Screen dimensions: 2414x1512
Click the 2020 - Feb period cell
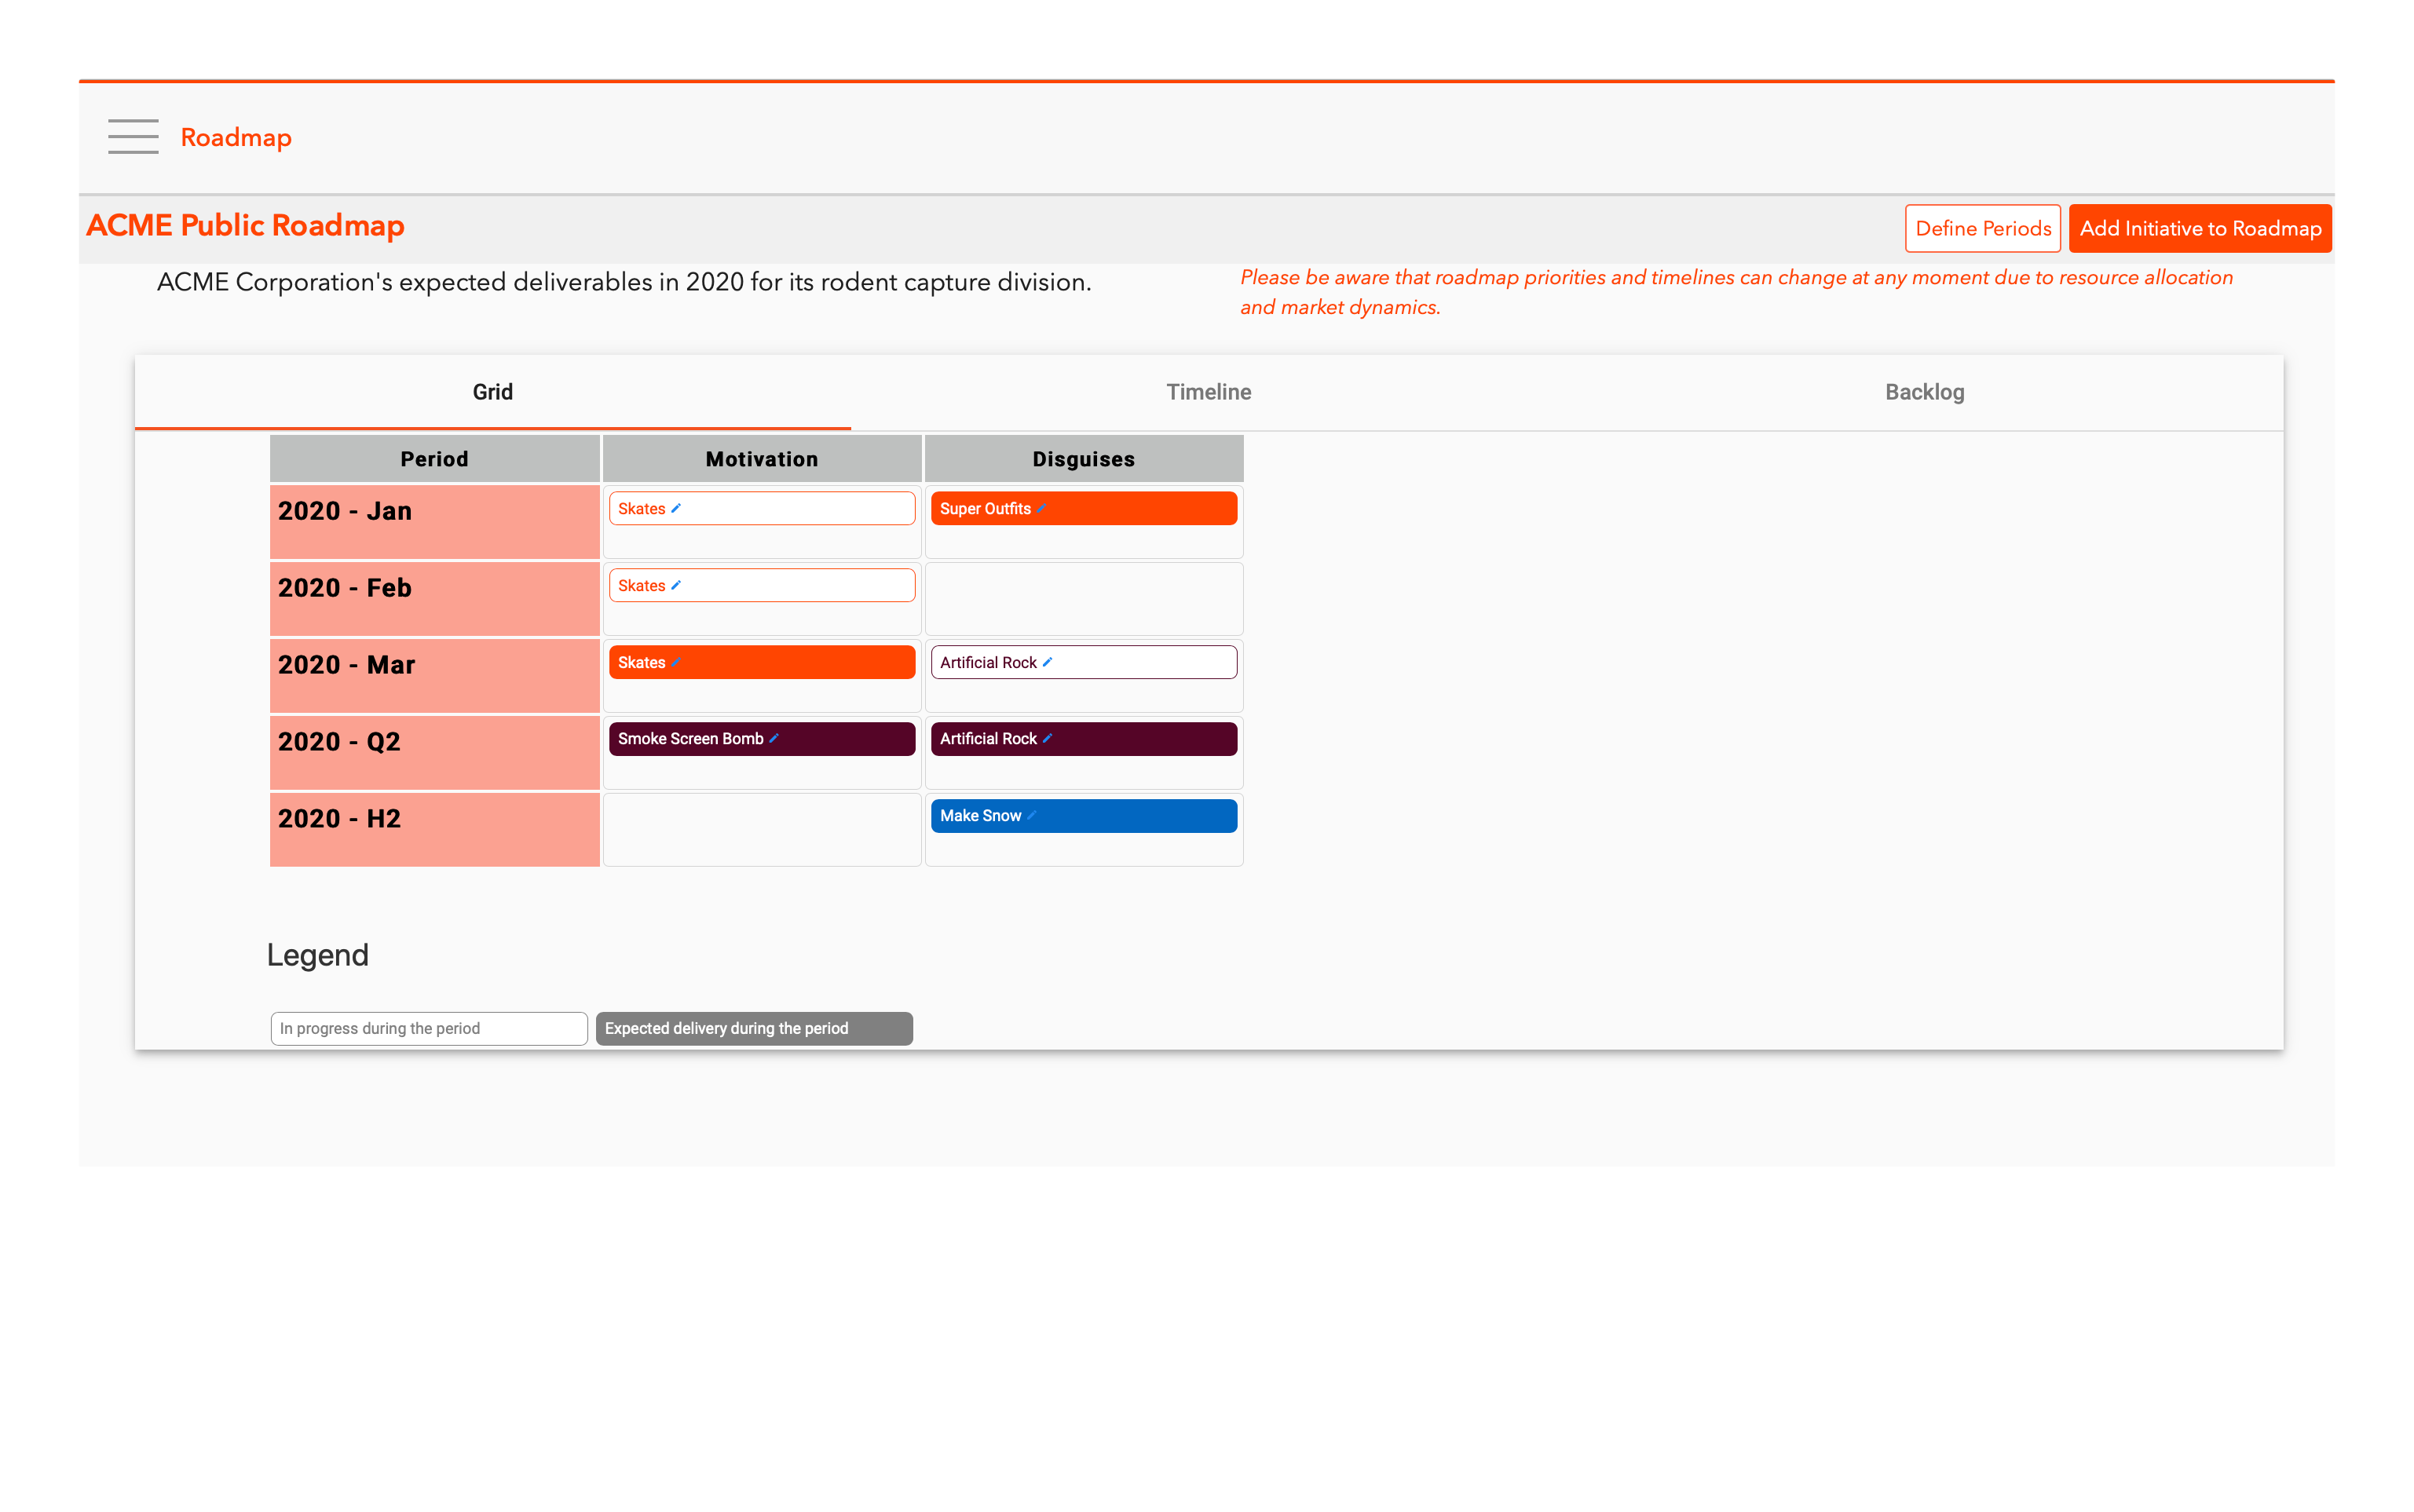click(435, 599)
